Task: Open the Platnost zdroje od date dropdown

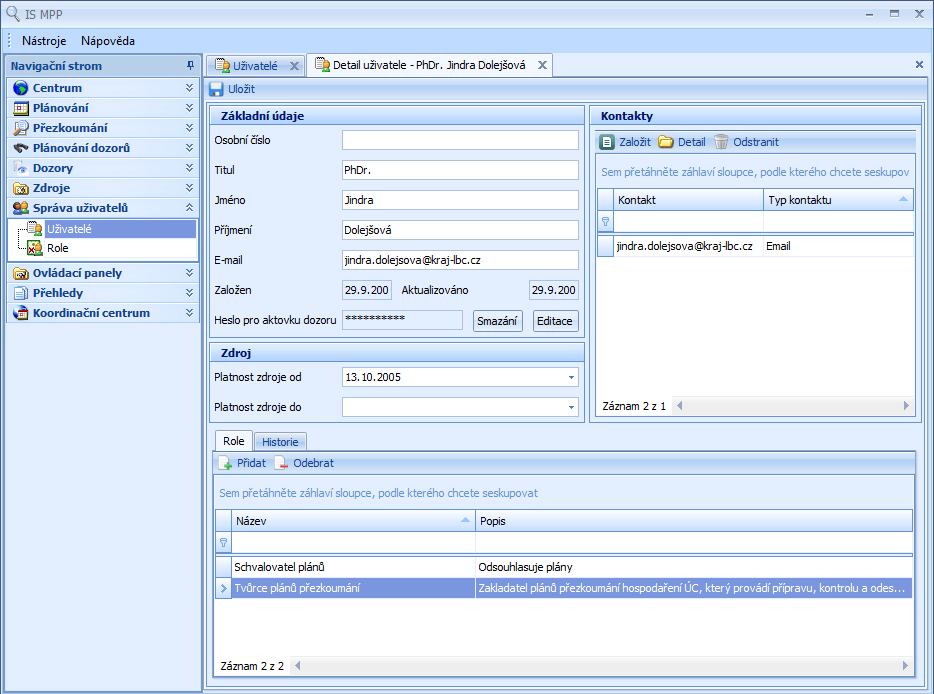Action: [x=571, y=377]
